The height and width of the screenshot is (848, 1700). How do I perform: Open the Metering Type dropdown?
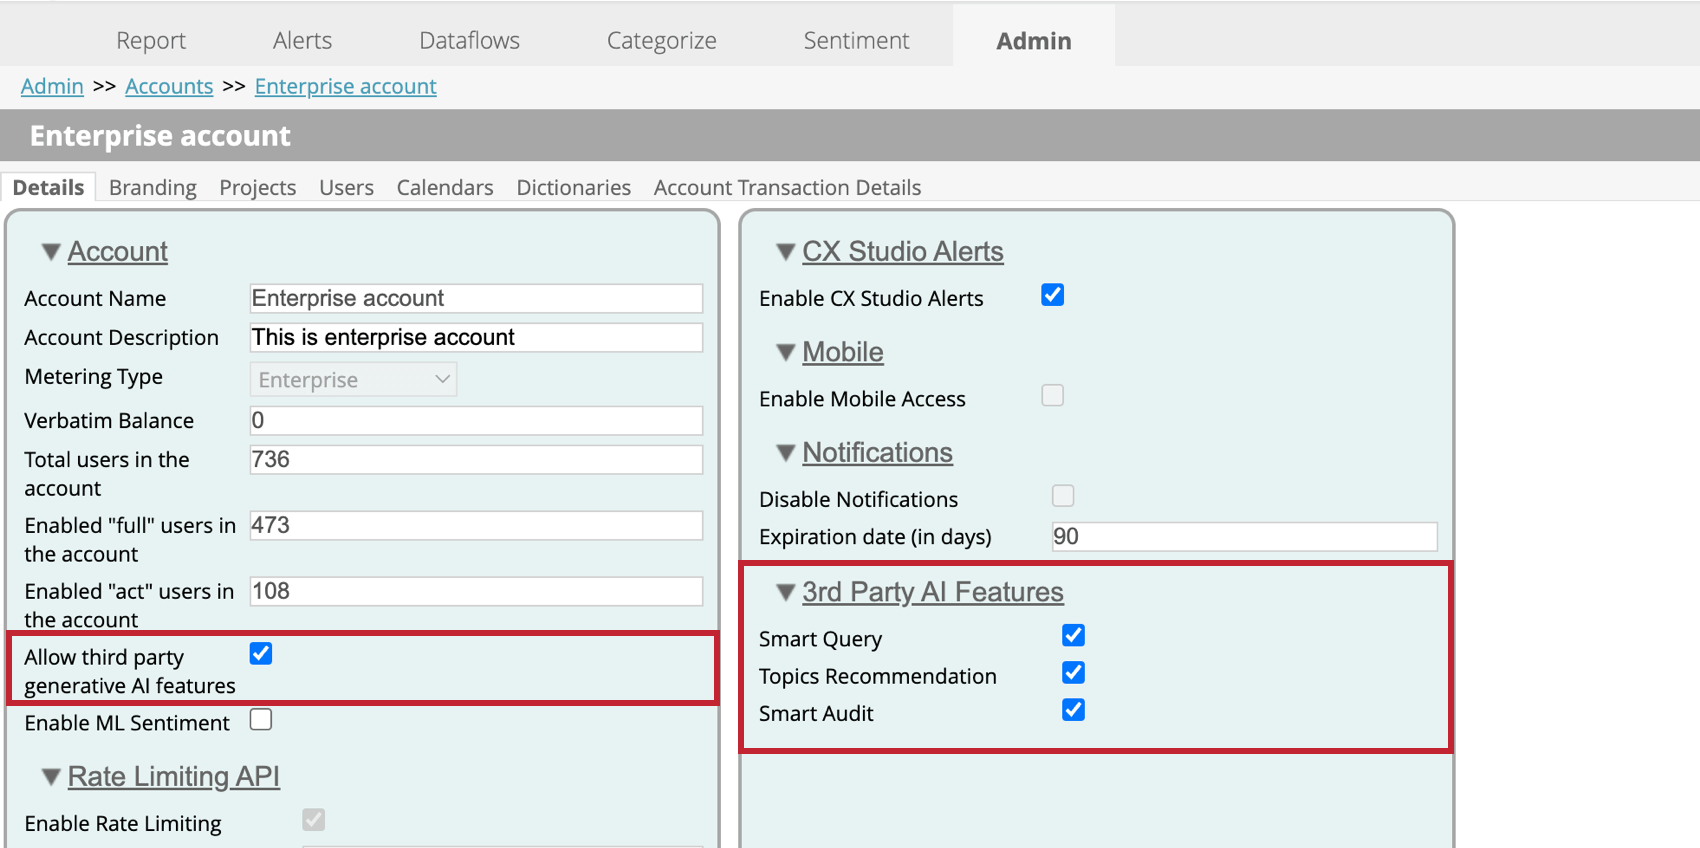pyautogui.click(x=353, y=380)
